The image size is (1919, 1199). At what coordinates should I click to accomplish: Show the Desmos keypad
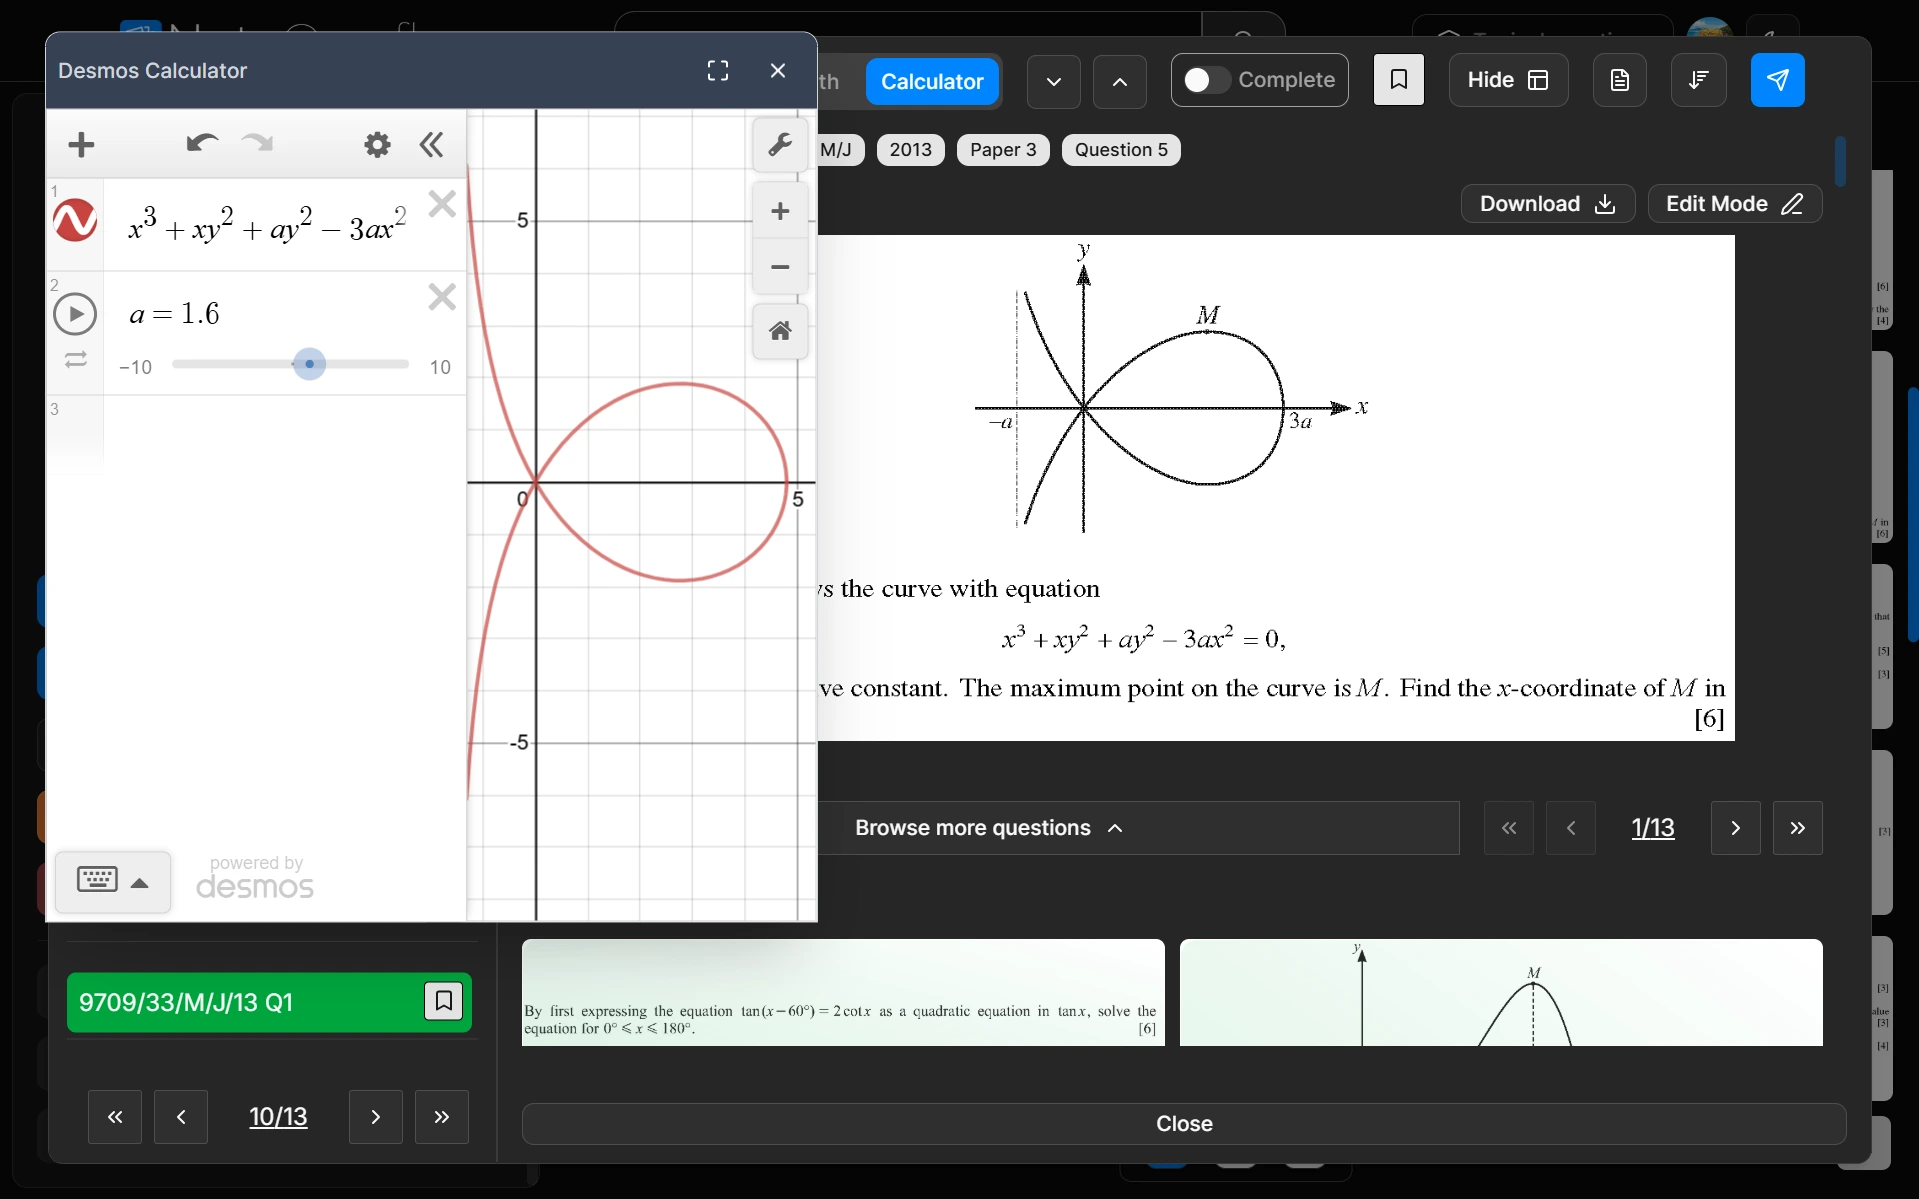coord(113,881)
